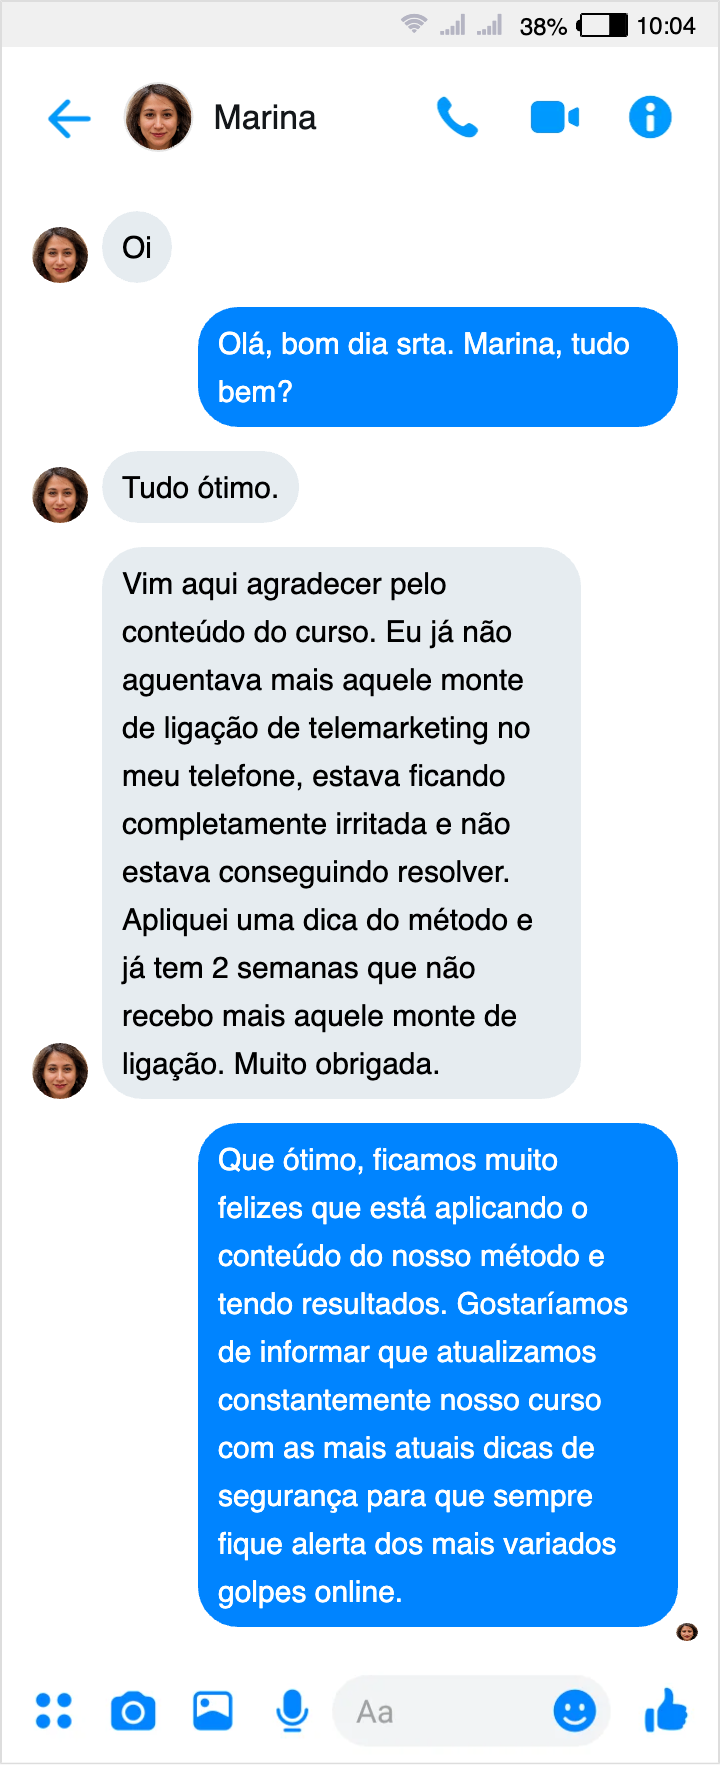
Task: Tap the 'Que ótimo, ficamos muito felizes' message
Action: (438, 1375)
